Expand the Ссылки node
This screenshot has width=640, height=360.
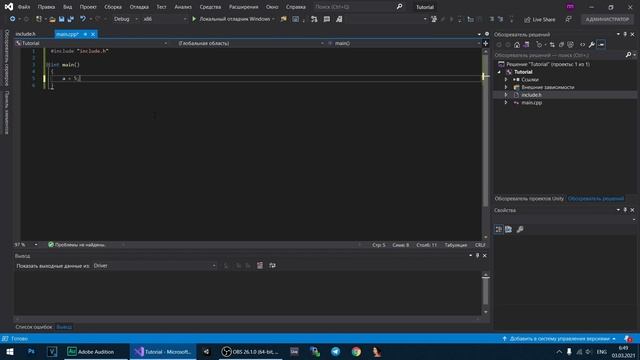pyautogui.click(x=506, y=80)
